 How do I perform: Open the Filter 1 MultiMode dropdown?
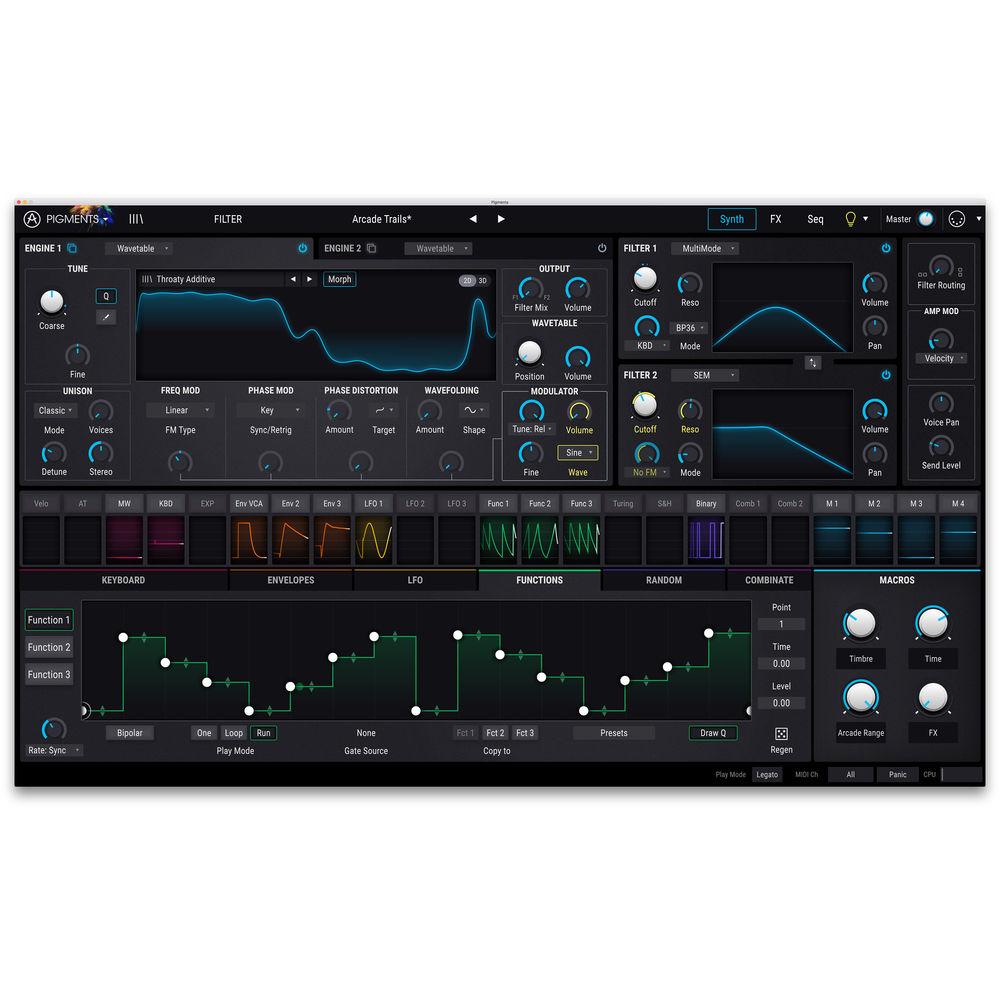(706, 248)
